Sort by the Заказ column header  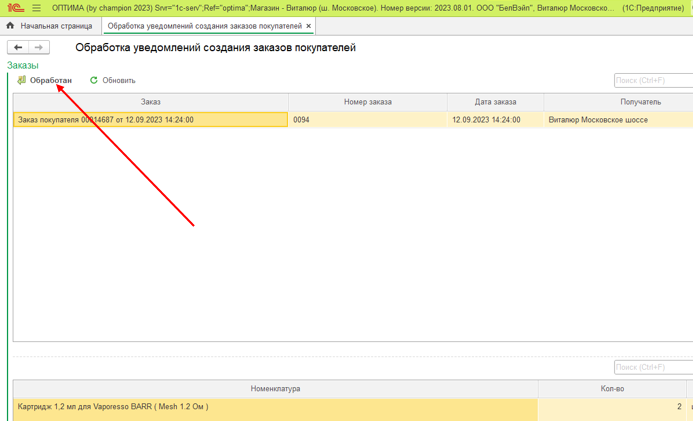coord(150,102)
